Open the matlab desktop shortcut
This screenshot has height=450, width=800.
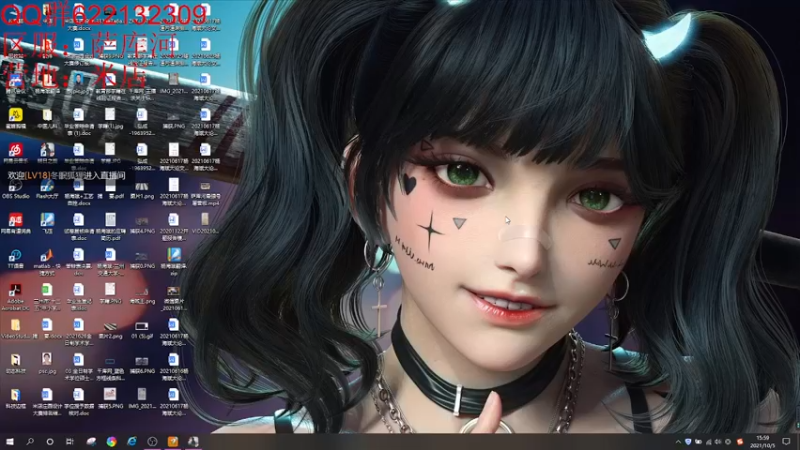click(x=47, y=261)
